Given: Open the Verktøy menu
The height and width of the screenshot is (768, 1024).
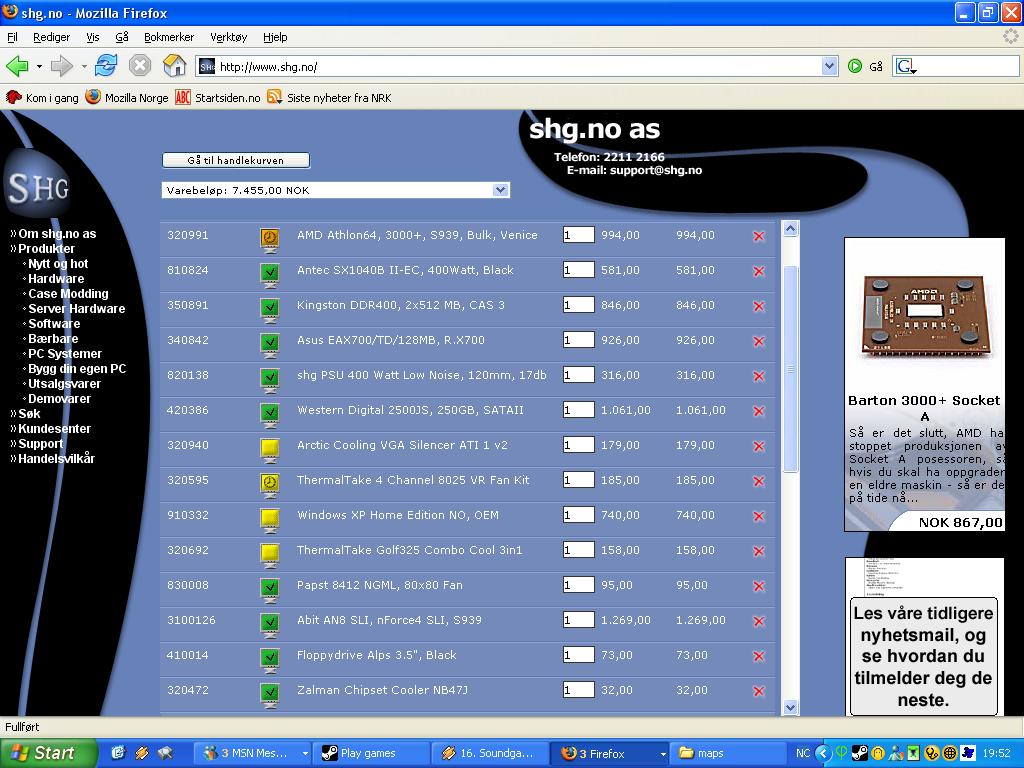Looking at the screenshot, I should click(x=229, y=37).
